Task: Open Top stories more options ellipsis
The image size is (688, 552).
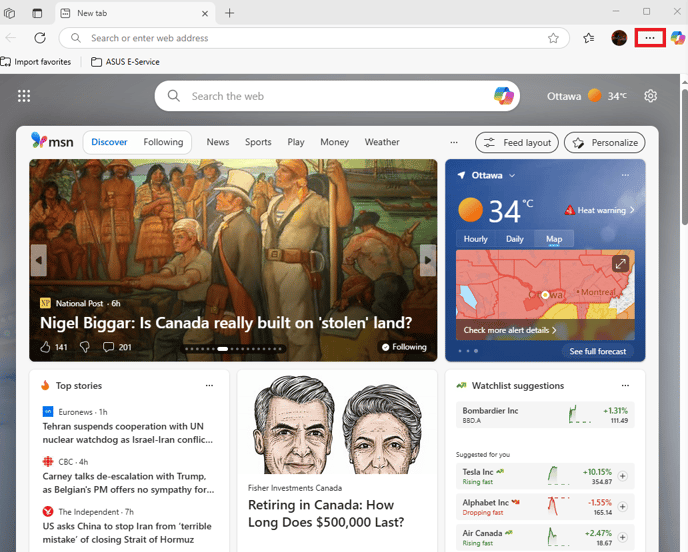Action: point(209,386)
